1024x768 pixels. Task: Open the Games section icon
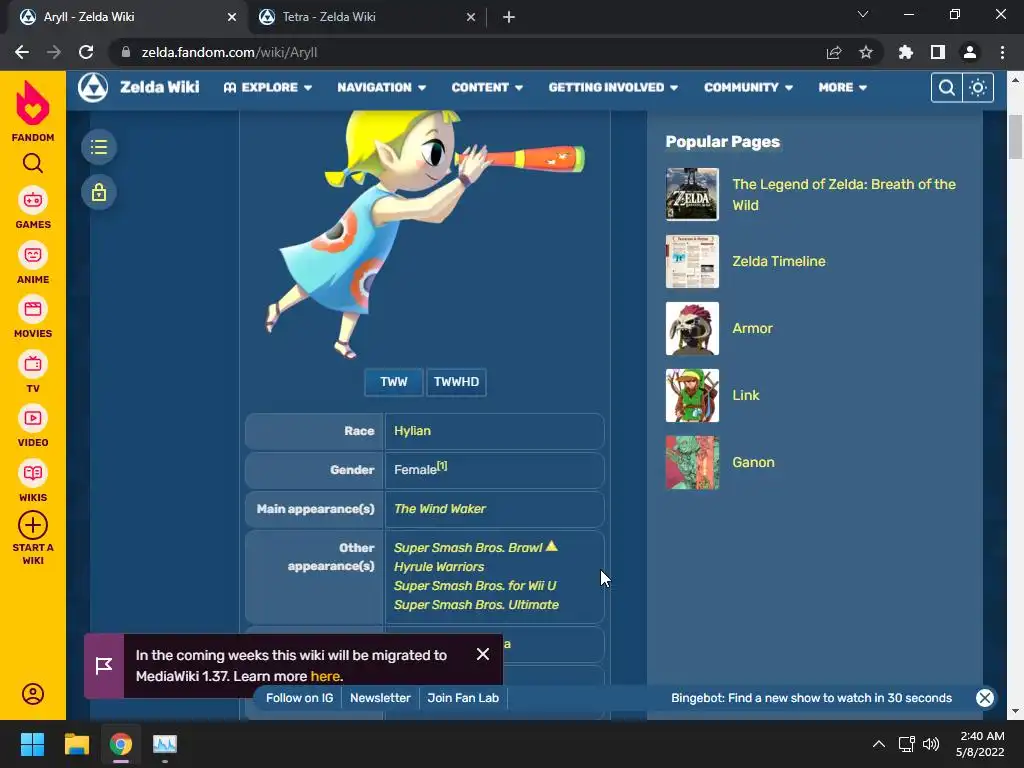tap(33, 200)
